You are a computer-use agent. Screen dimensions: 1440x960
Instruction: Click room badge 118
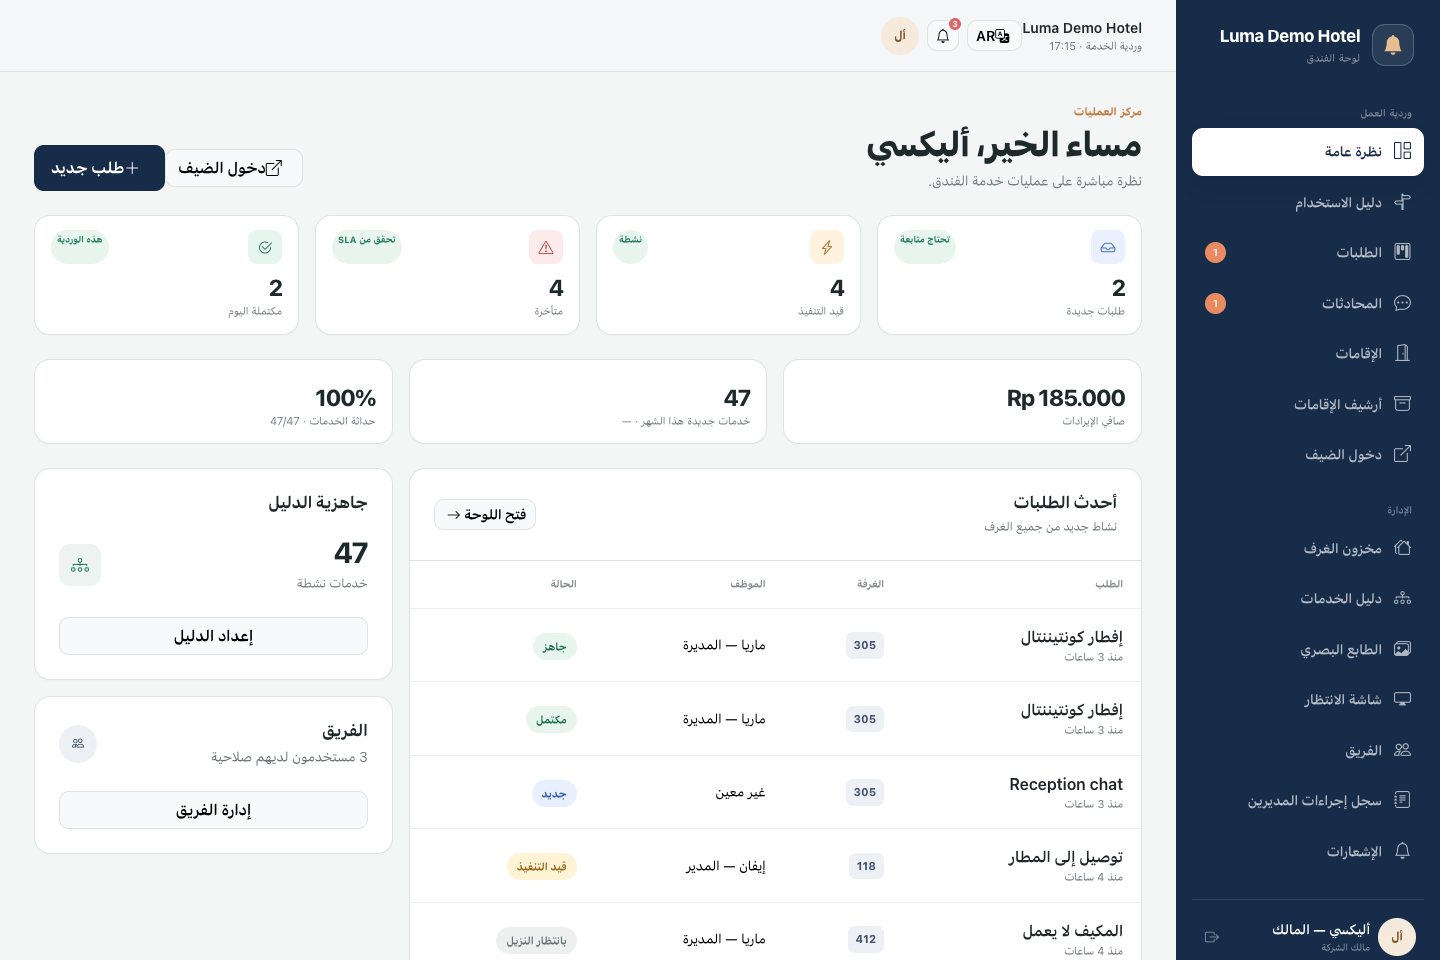coord(866,866)
